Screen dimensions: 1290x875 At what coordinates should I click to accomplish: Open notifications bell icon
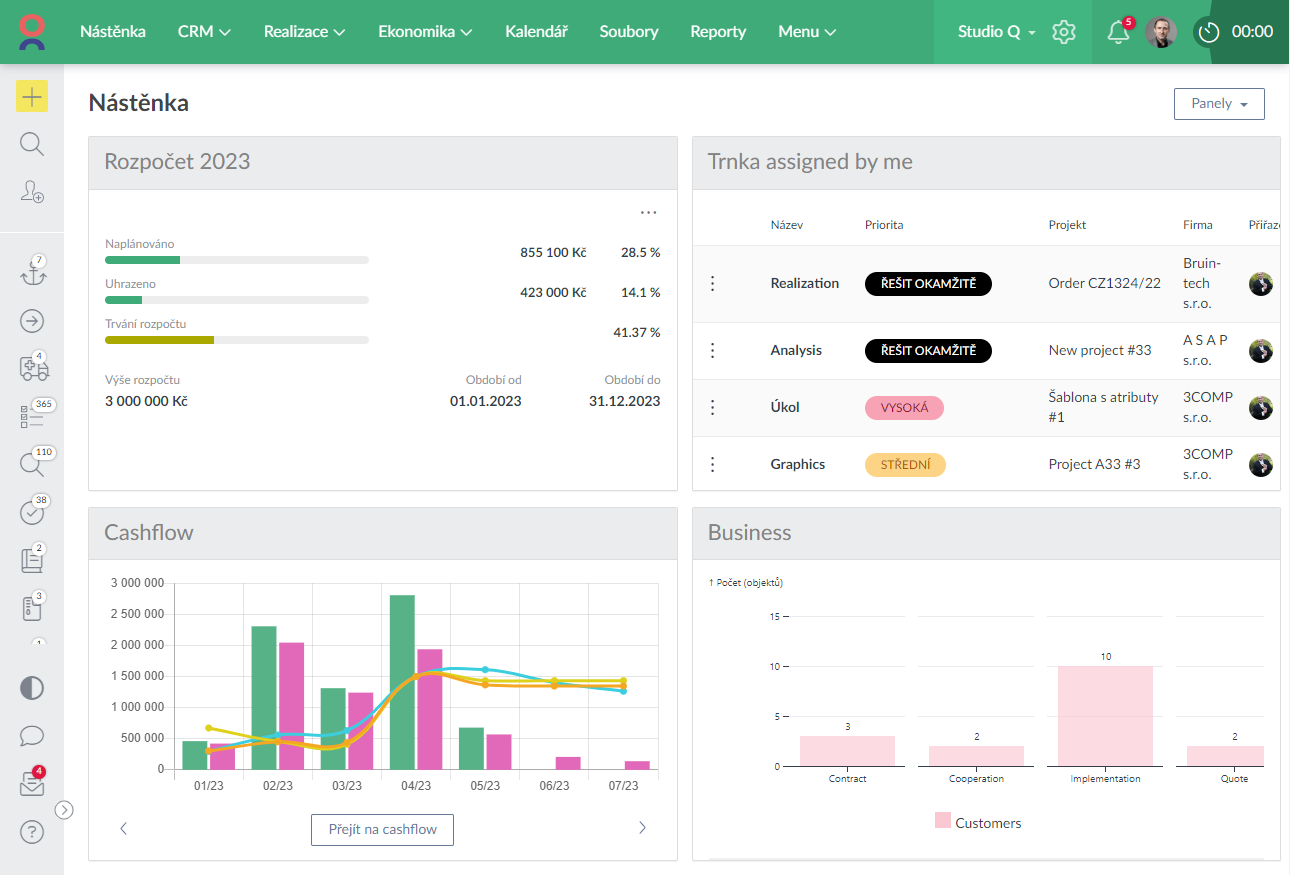click(x=1118, y=32)
